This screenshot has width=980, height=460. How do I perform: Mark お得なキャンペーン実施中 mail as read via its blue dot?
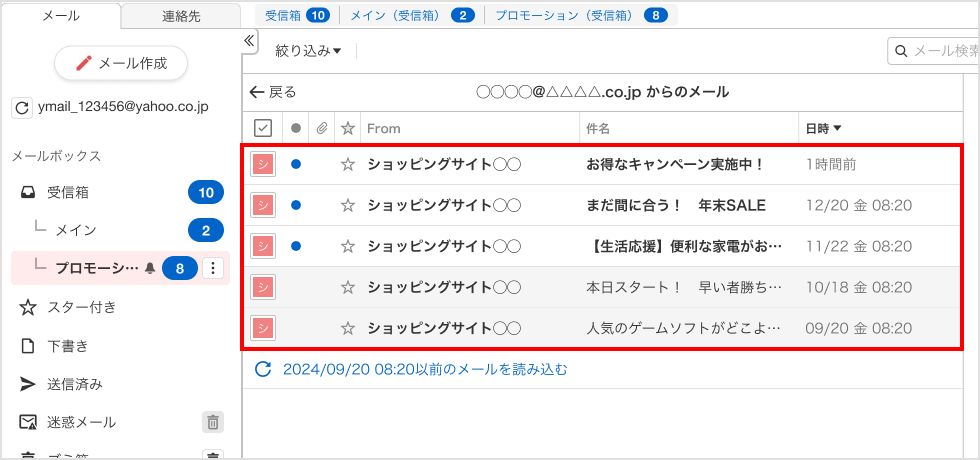click(x=296, y=164)
